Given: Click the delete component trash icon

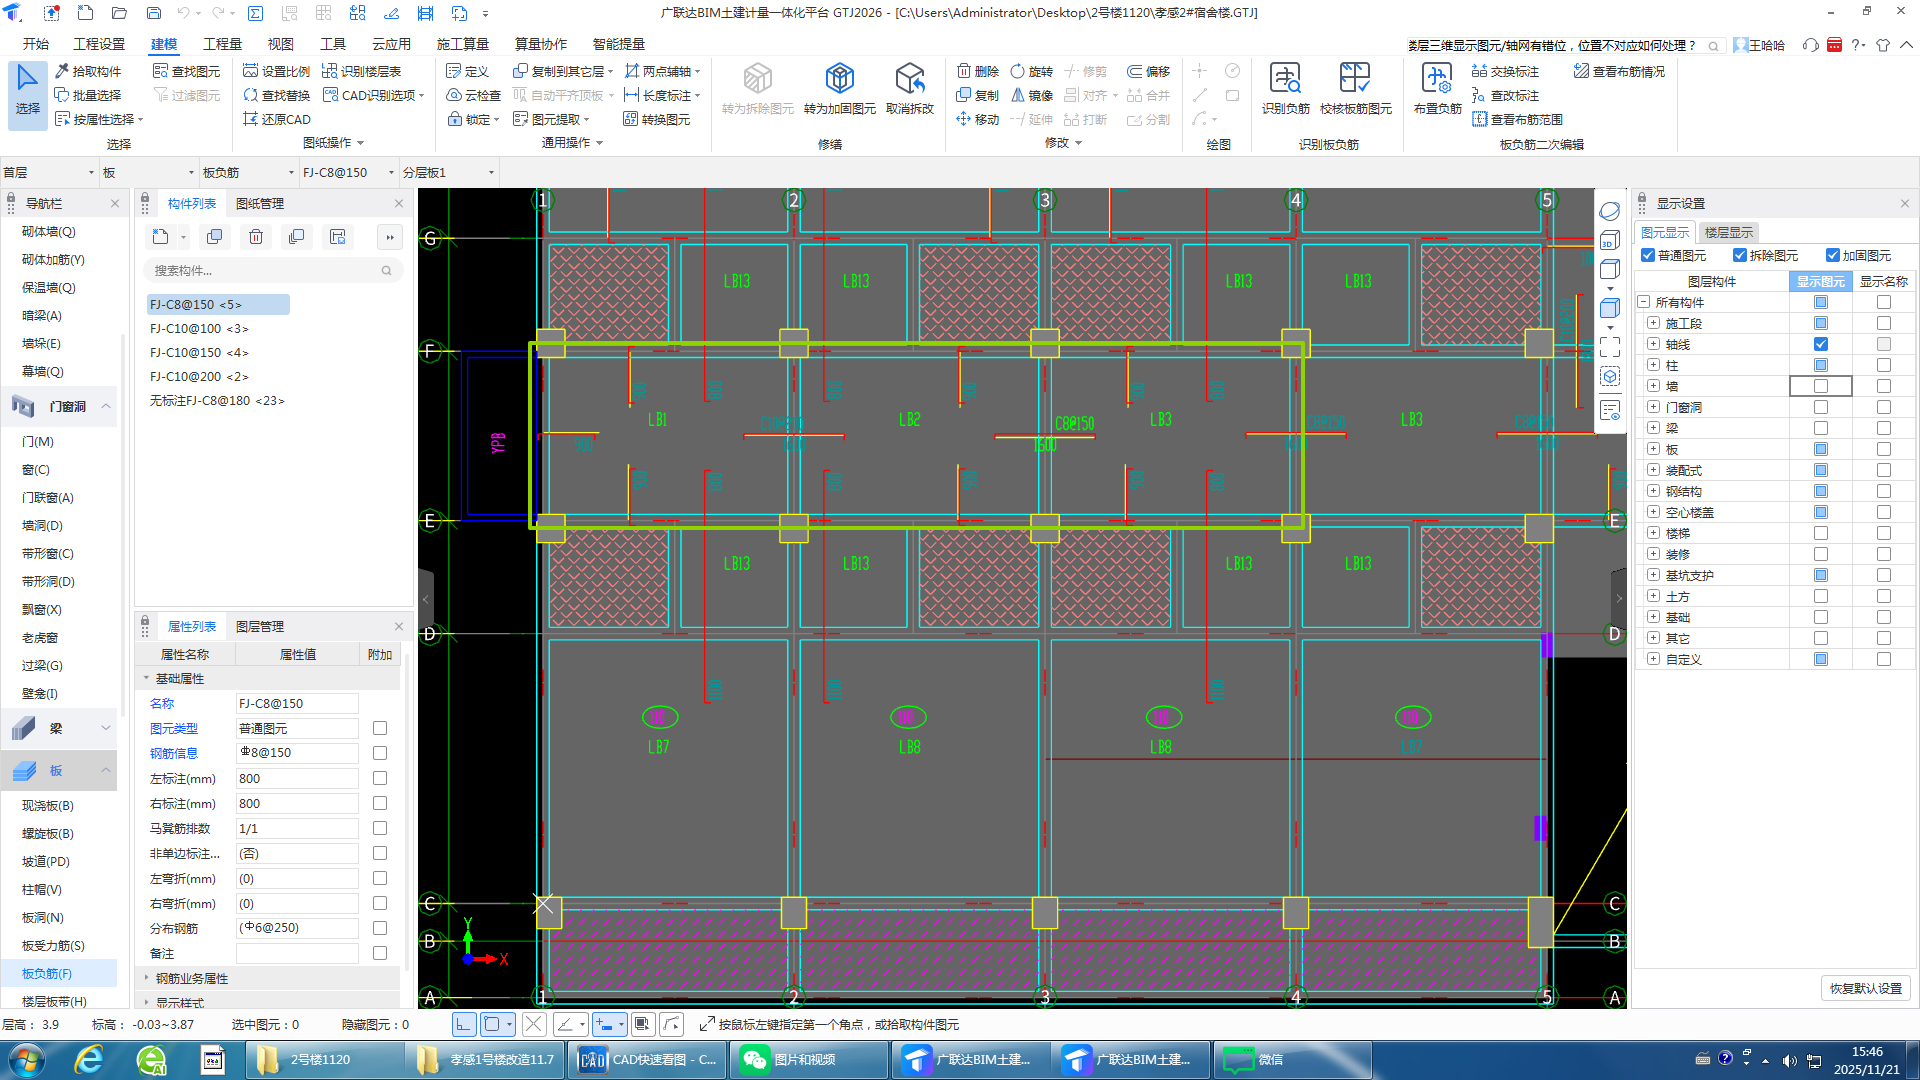Looking at the screenshot, I should pos(256,237).
